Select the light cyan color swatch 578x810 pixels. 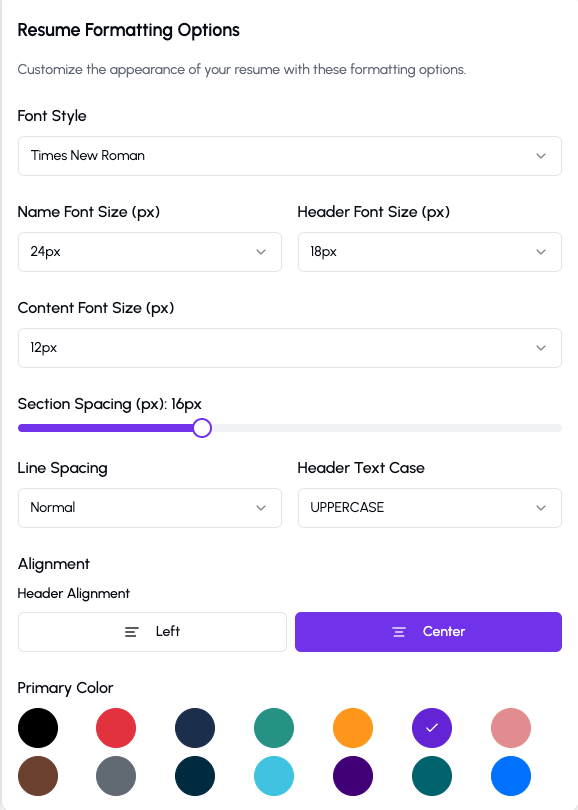[274, 776]
